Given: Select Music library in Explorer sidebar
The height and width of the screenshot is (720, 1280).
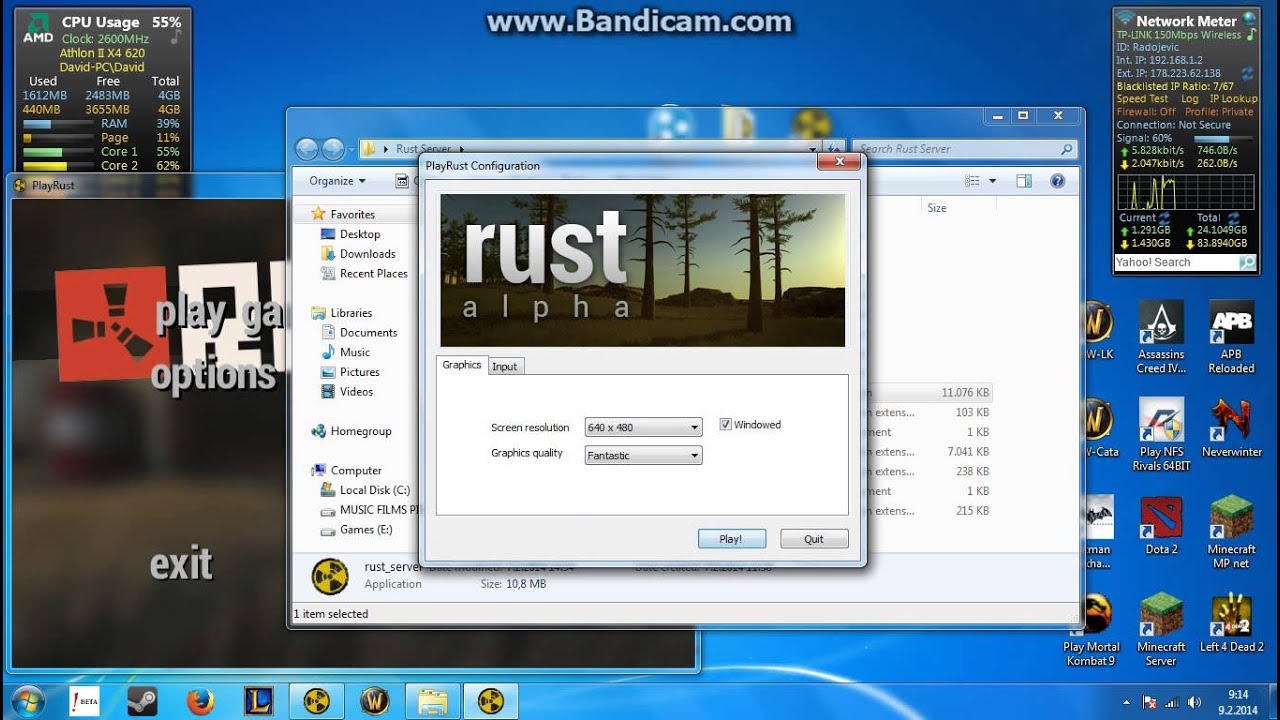Looking at the screenshot, I should pos(354,352).
